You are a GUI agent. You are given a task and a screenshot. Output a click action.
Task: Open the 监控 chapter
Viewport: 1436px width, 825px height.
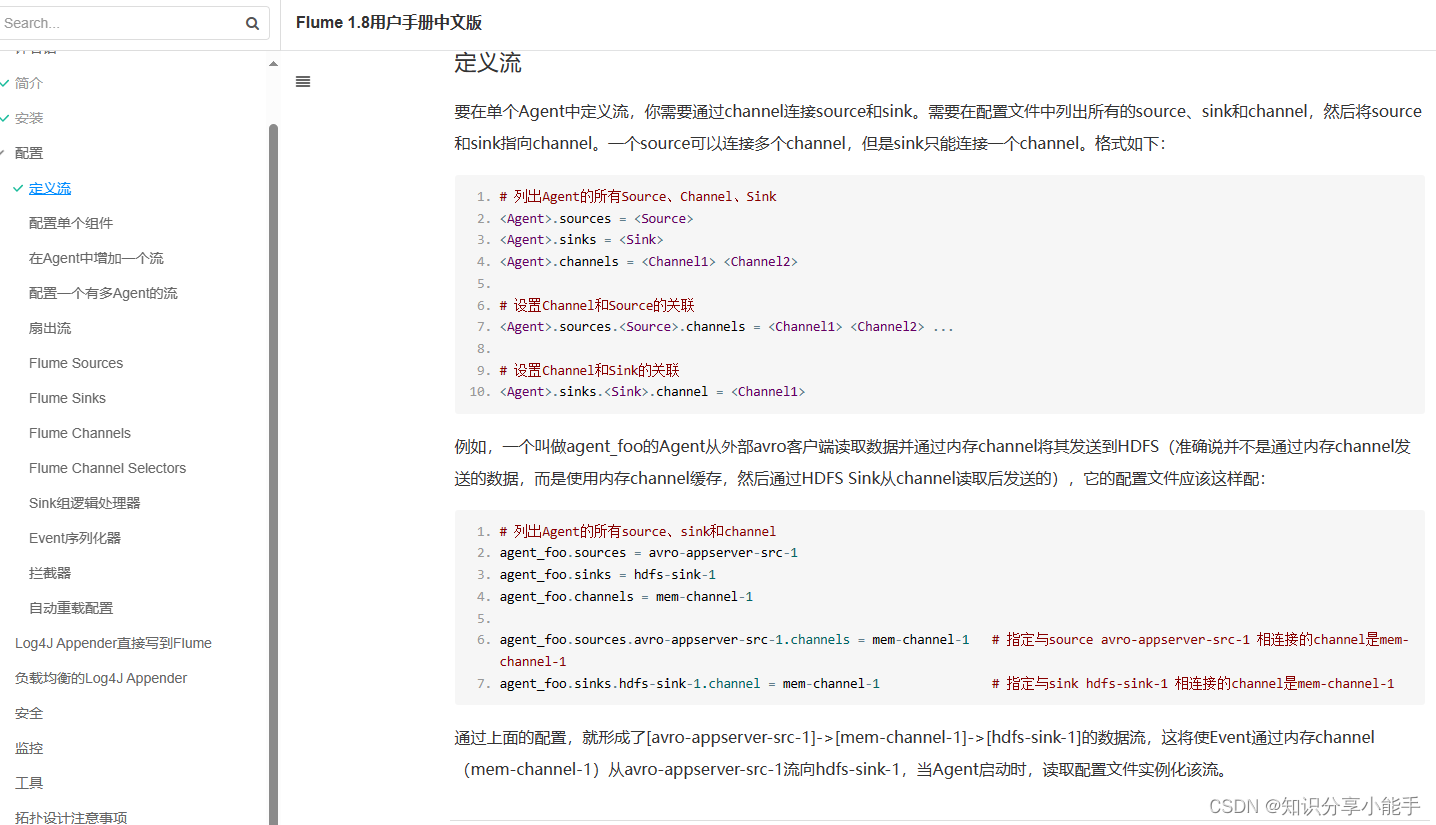click(x=29, y=748)
